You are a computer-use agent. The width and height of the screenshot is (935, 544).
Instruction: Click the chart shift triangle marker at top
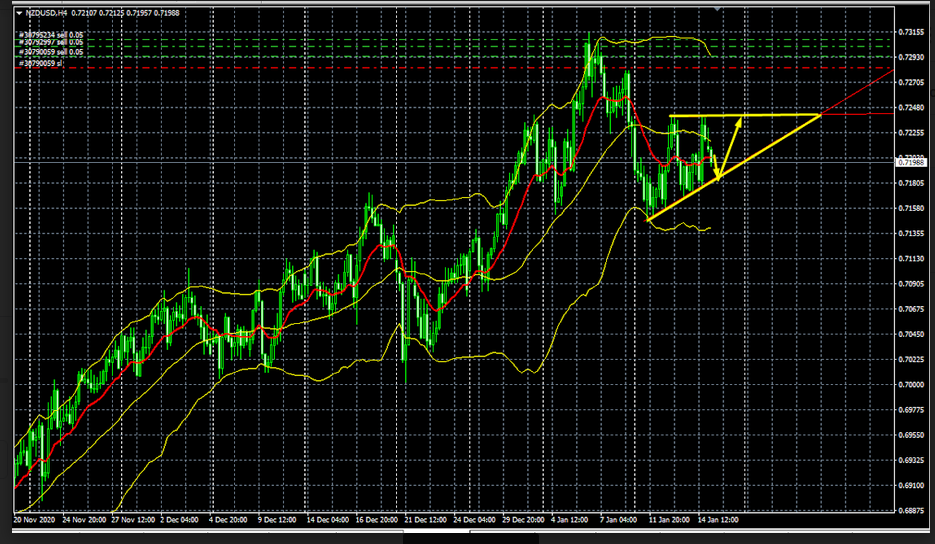718,6
